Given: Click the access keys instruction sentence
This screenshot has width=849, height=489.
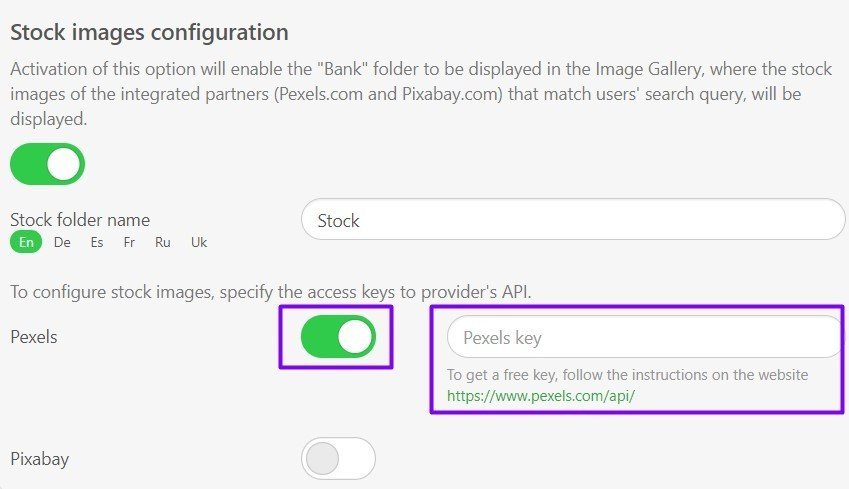Looking at the screenshot, I should (271, 292).
